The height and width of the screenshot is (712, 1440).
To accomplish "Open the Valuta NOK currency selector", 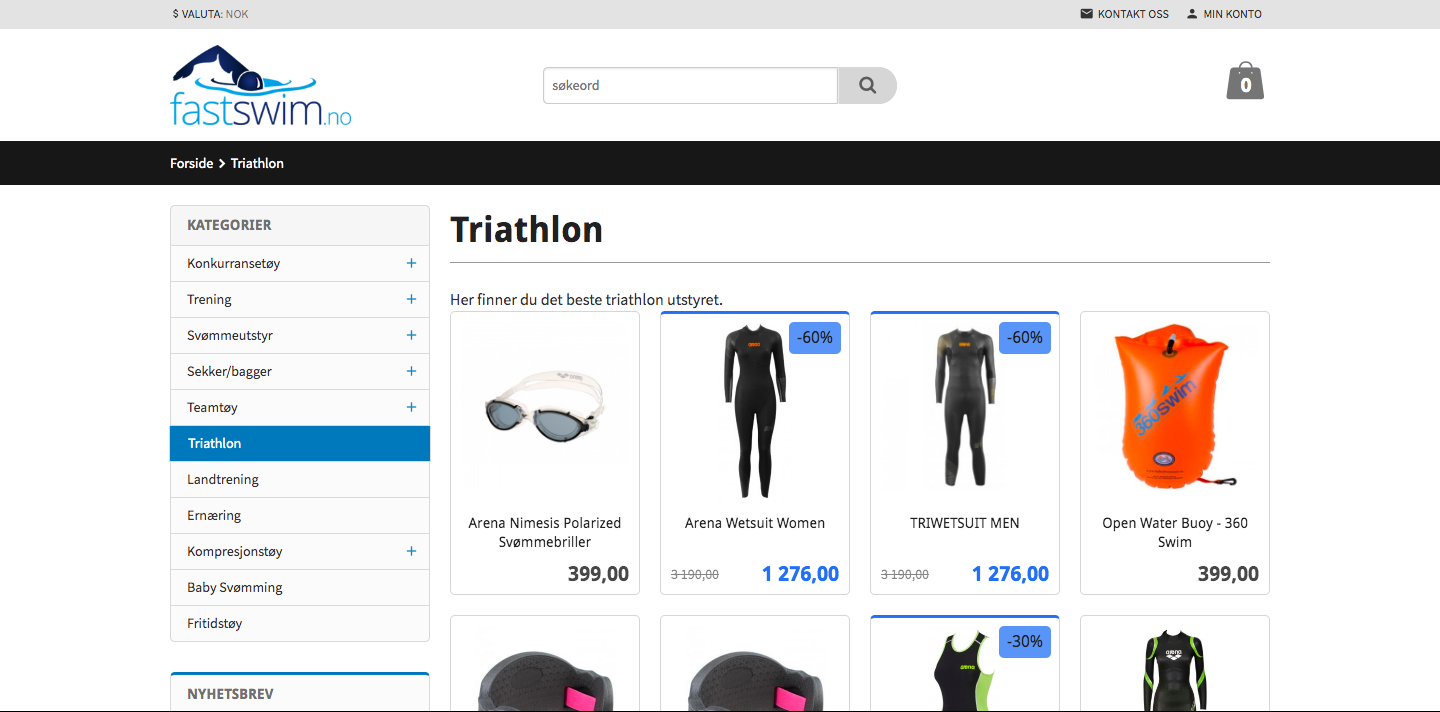I will pos(210,14).
